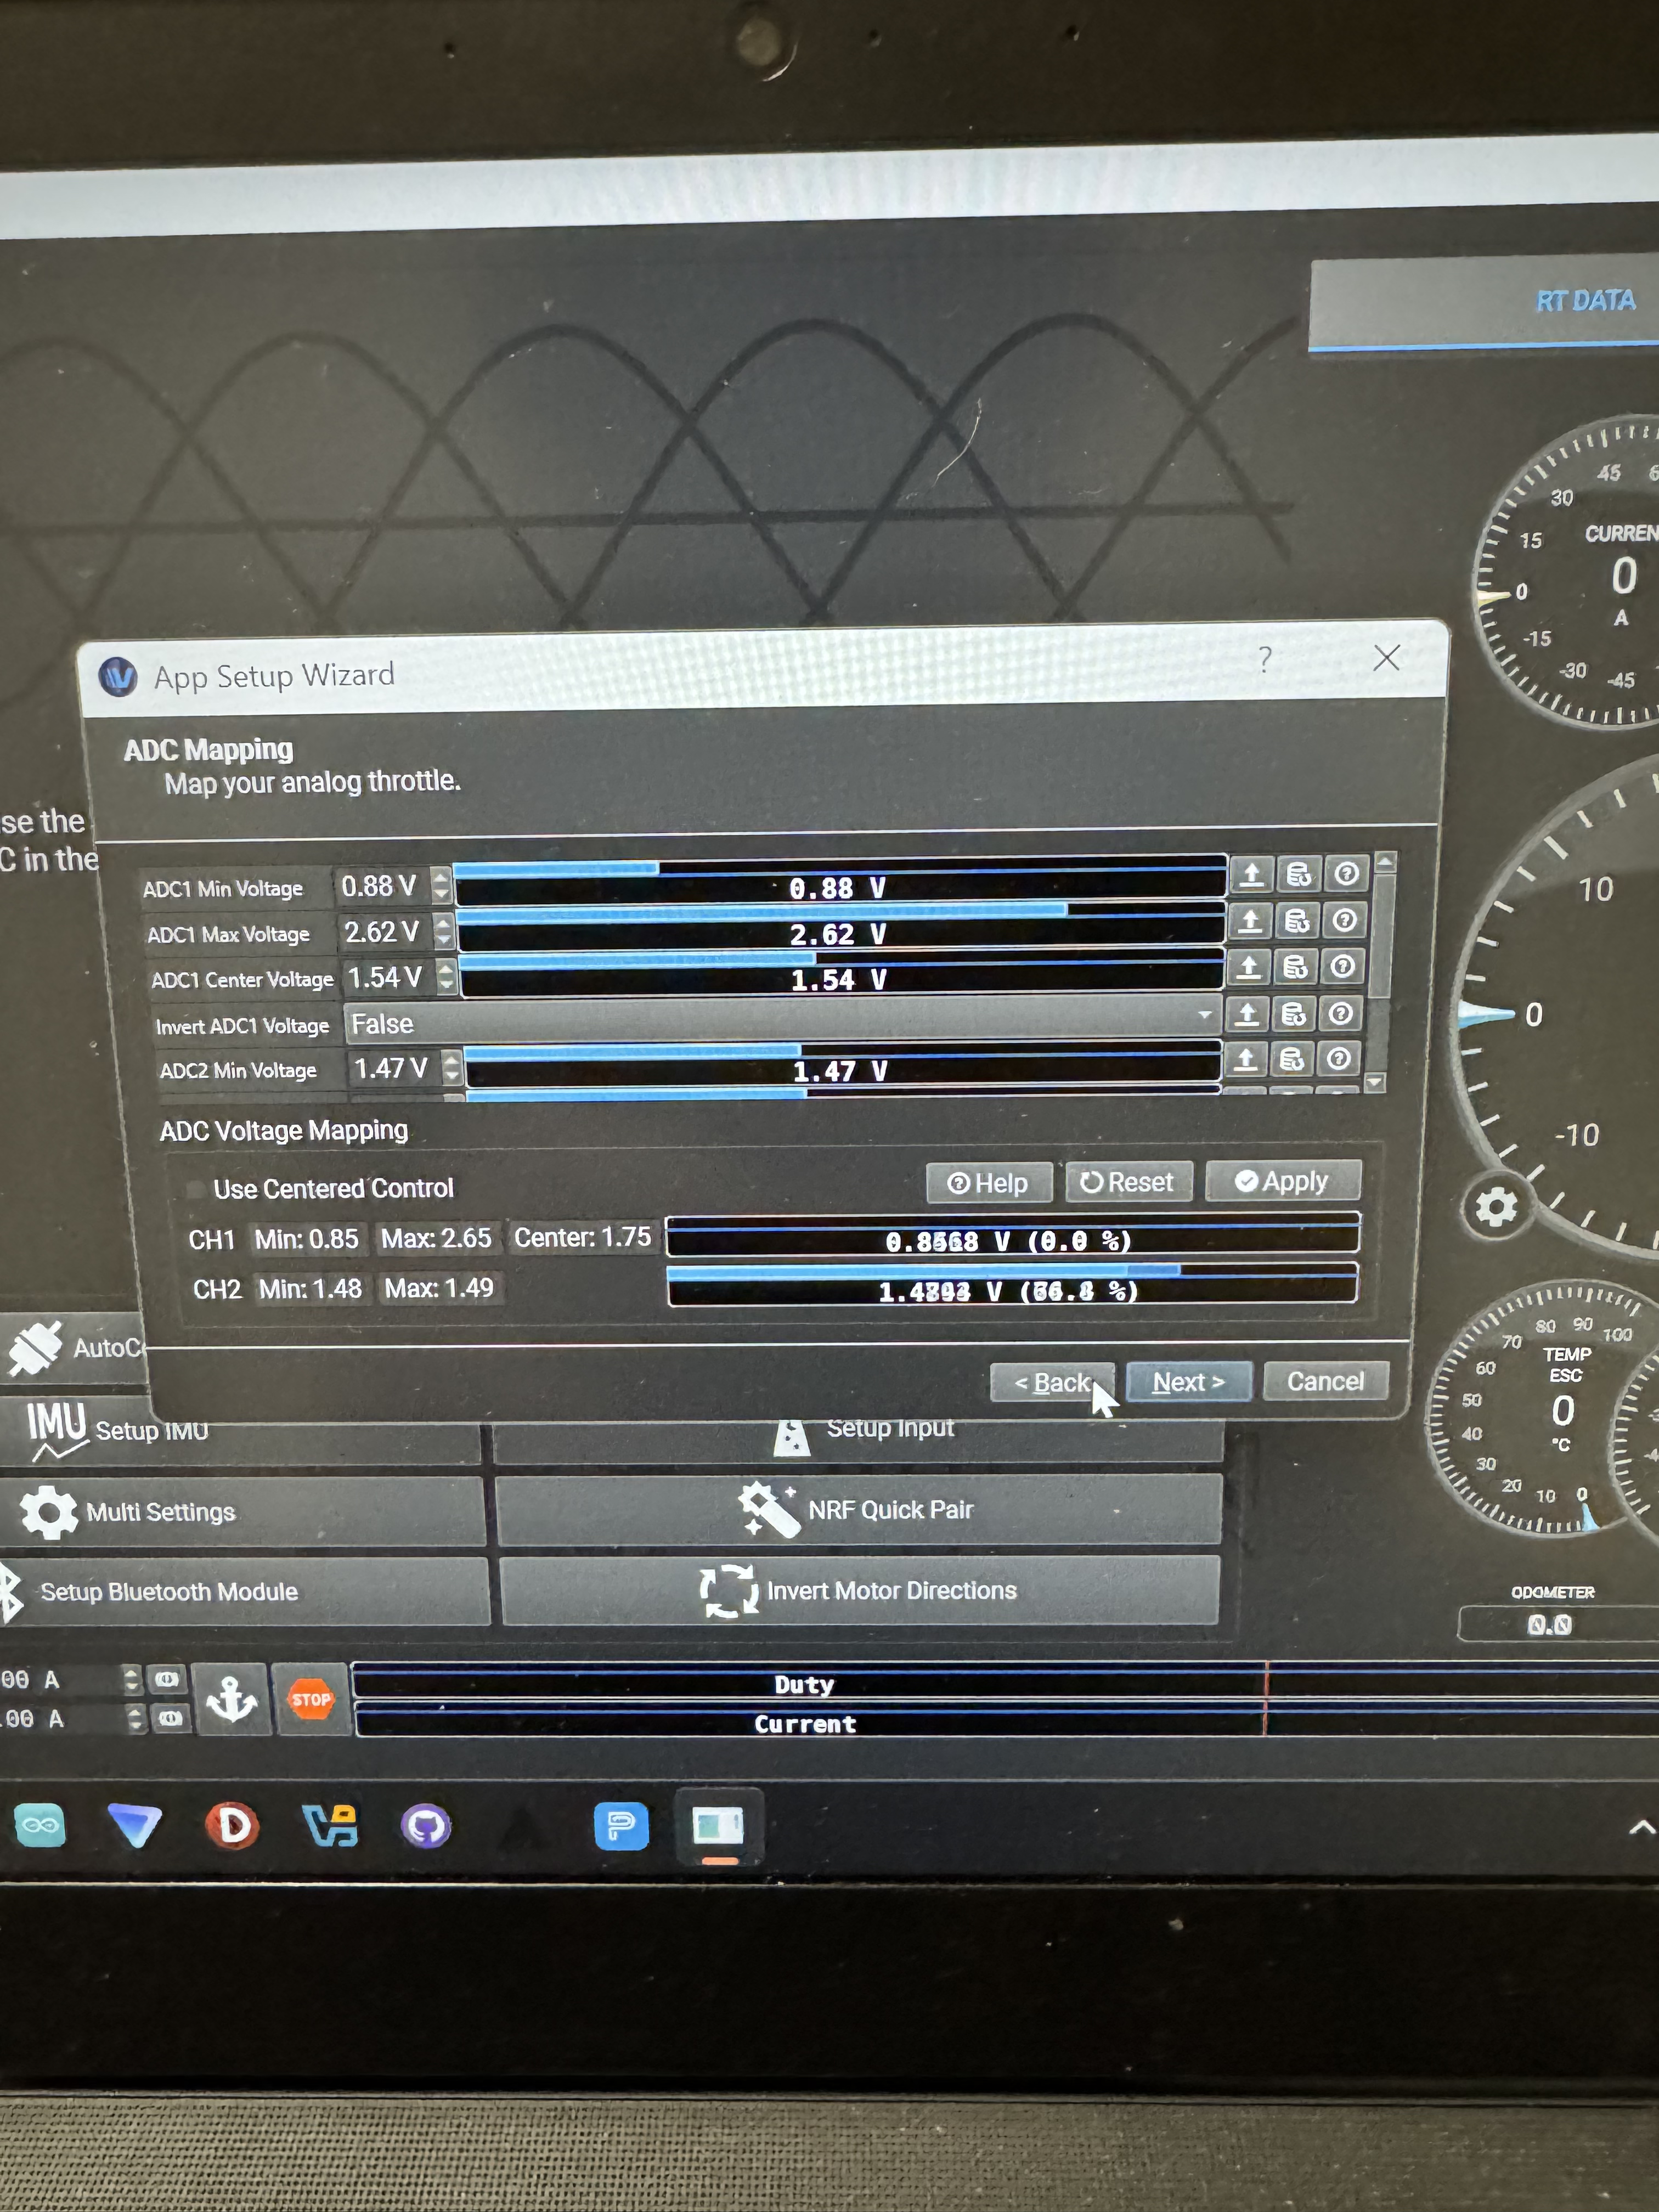Click Next to continue the setup wizard

1188,1382
